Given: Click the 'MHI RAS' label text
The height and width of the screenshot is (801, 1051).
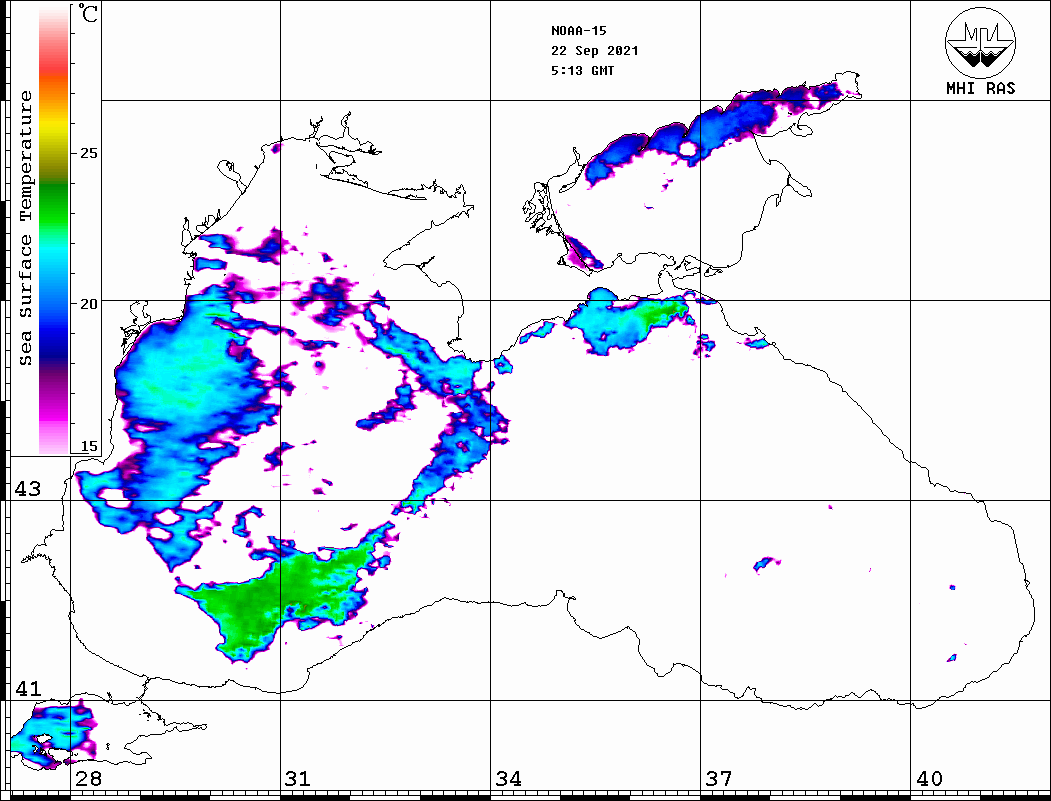Looking at the screenshot, I should click(981, 88).
